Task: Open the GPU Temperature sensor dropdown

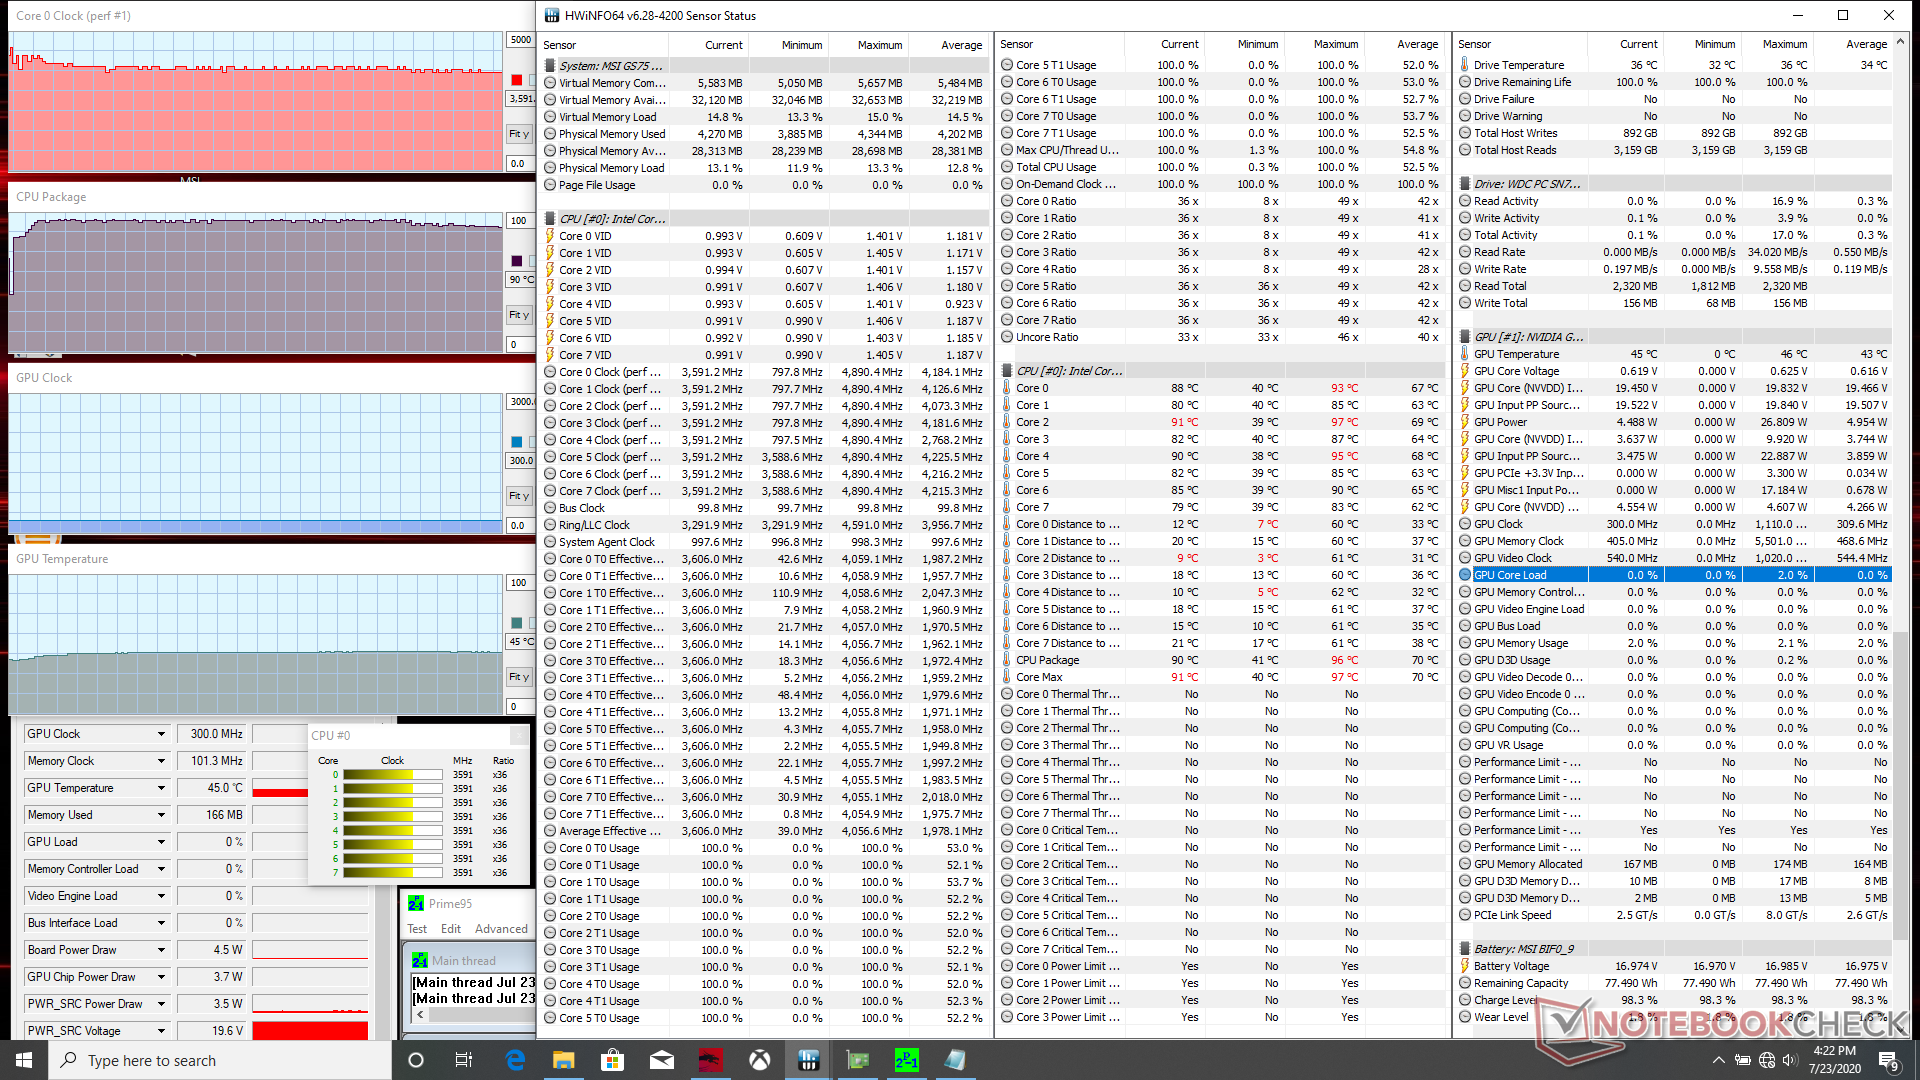Action: click(x=161, y=788)
